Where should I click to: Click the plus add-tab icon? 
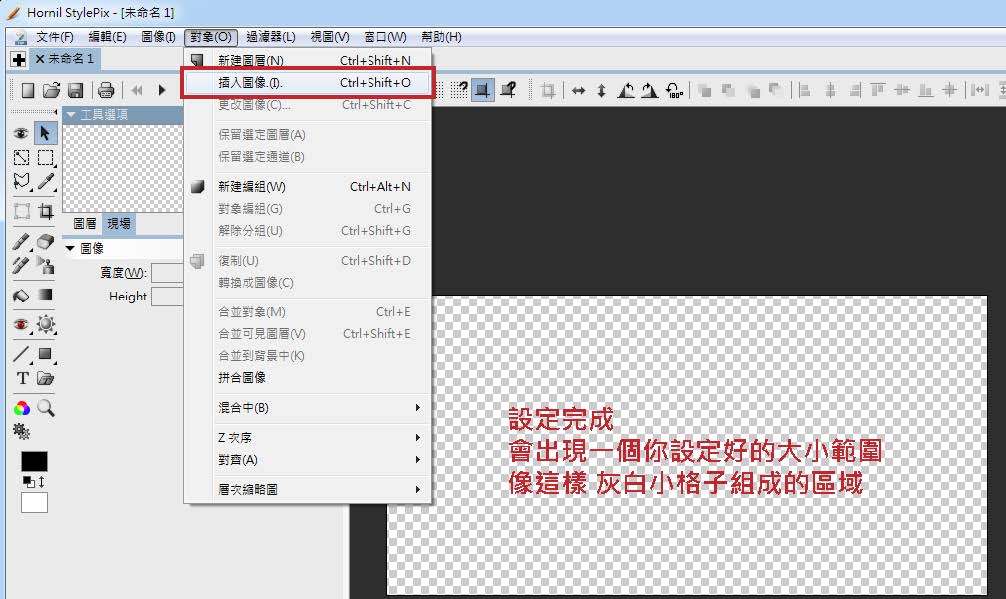19,60
